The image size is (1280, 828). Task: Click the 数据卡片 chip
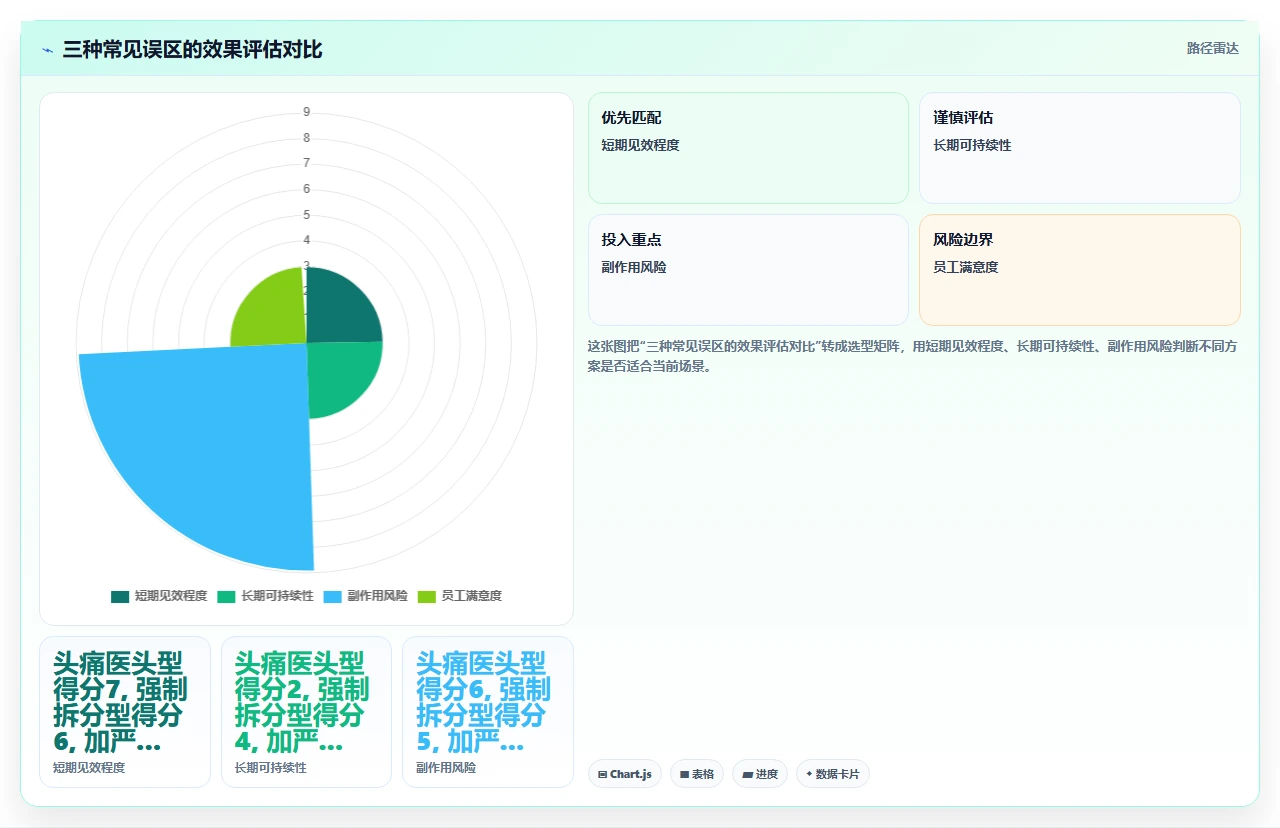click(x=833, y=774)
